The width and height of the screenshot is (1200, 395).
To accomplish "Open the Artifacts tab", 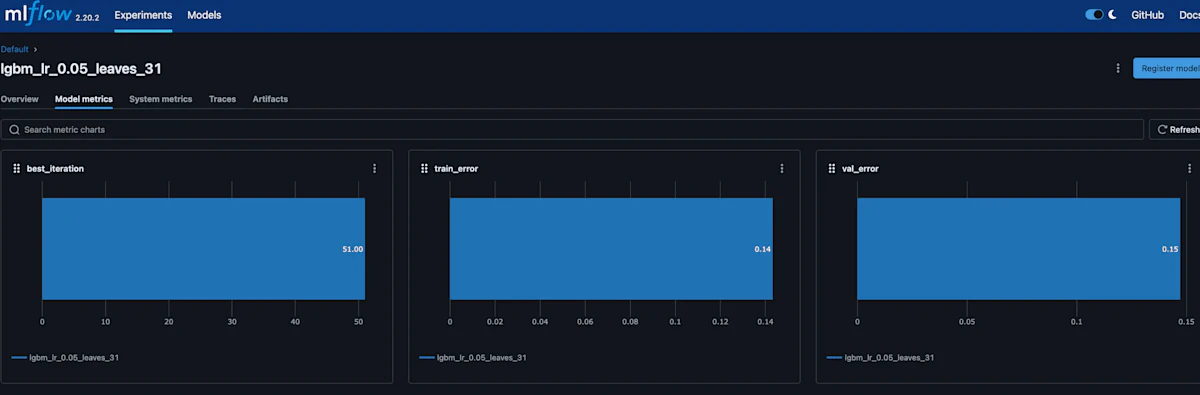I will (x=270, y=99).
